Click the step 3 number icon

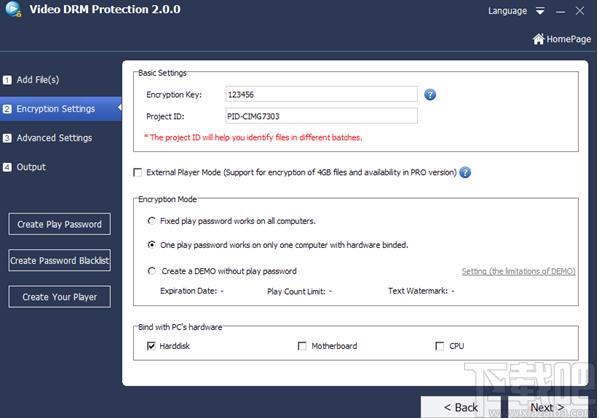pyautogui.click(x=7, y=138)
